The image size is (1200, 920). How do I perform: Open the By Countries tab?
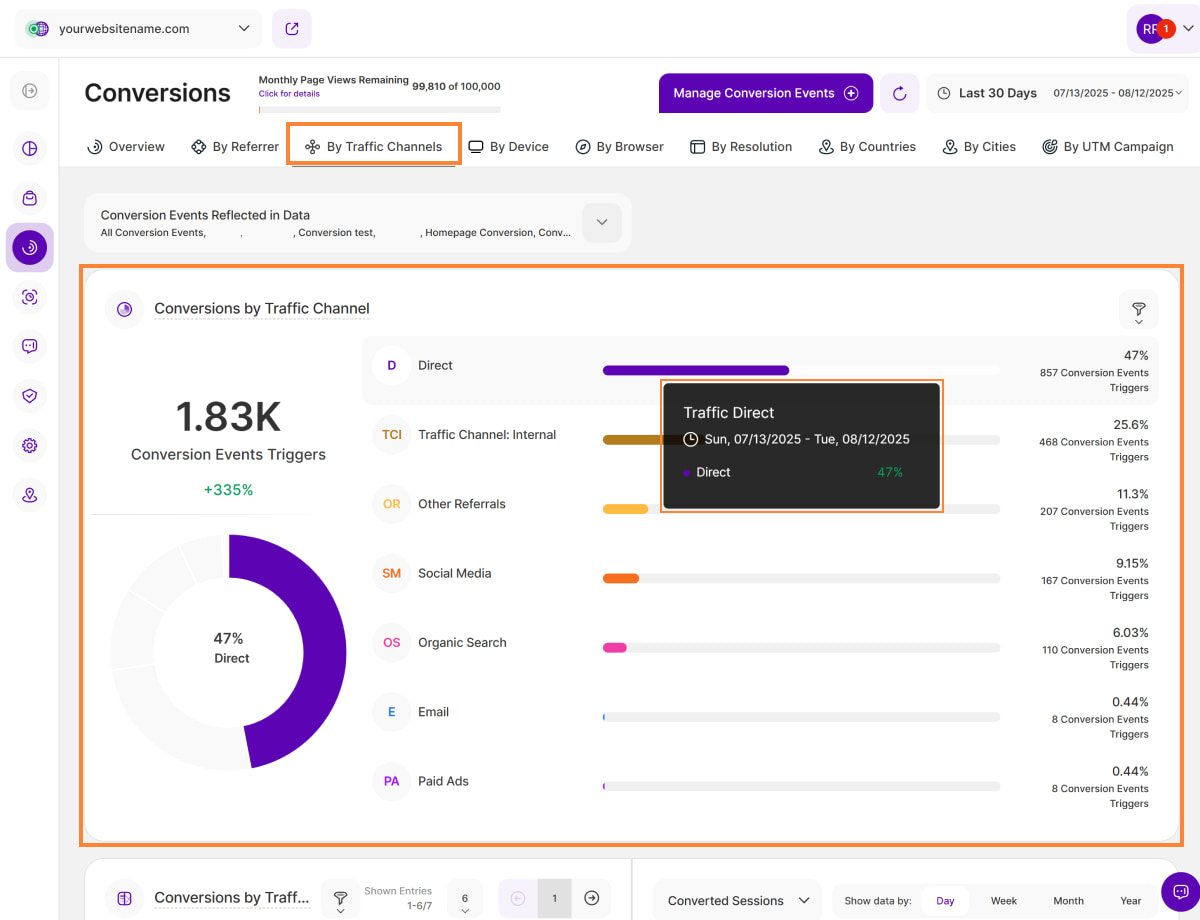pos(867,147)
